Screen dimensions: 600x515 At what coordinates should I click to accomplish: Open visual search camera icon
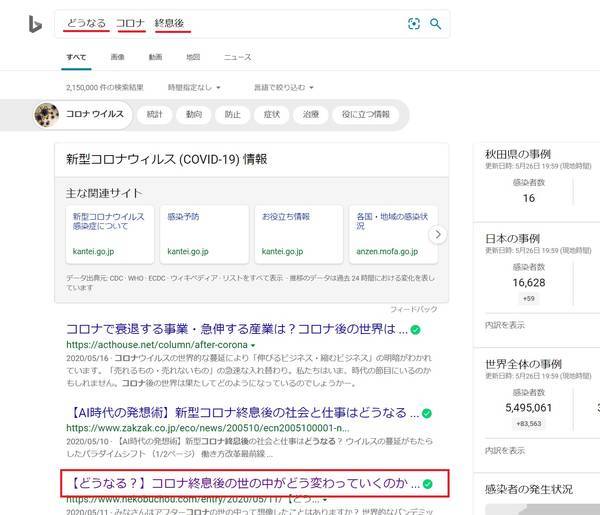click(x=414, y=24)
